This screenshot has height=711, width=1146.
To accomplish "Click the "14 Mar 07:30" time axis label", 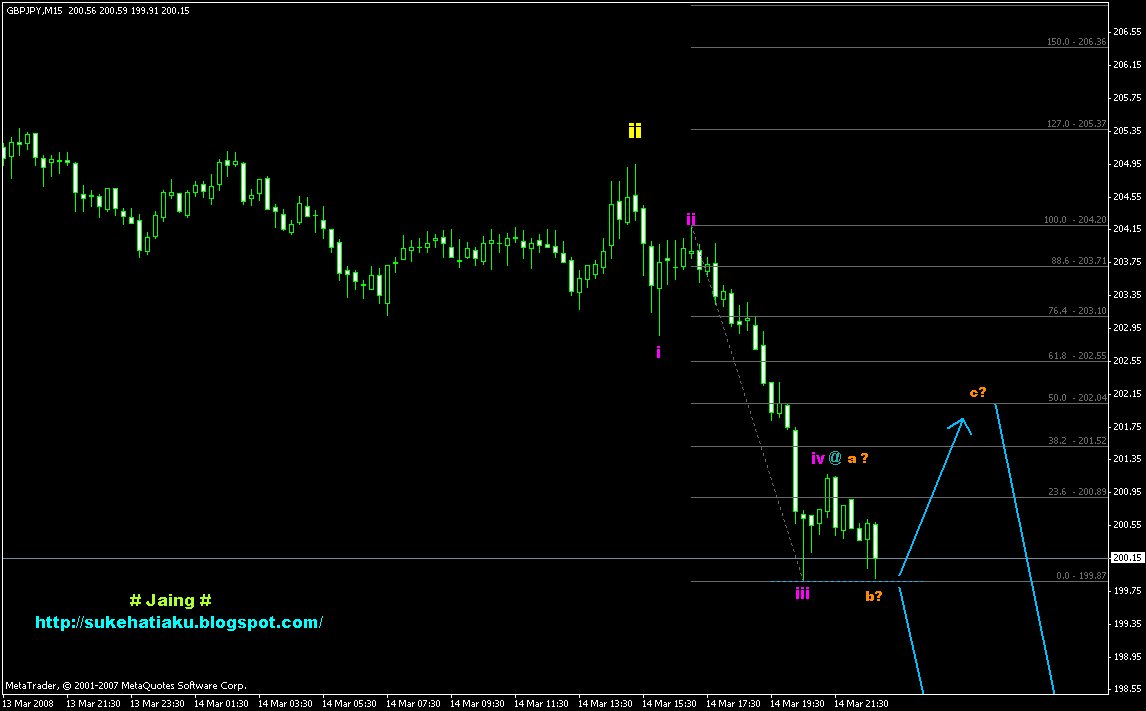I will tap(413, 704).
